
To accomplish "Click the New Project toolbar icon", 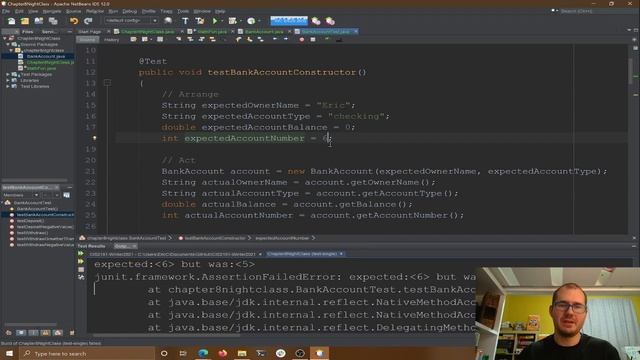I will point(25,21).
